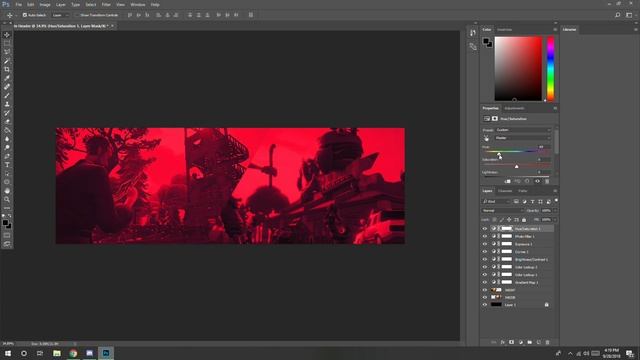The width and height of the screenshot is (640, 360).
Task: Open the Image menu
Action: [x=45, y=4]
